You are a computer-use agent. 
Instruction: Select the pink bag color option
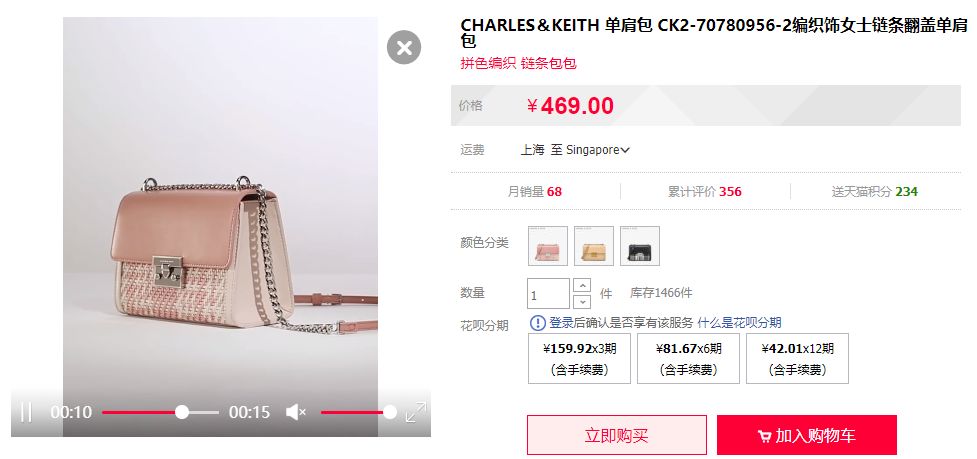[548, 246]
